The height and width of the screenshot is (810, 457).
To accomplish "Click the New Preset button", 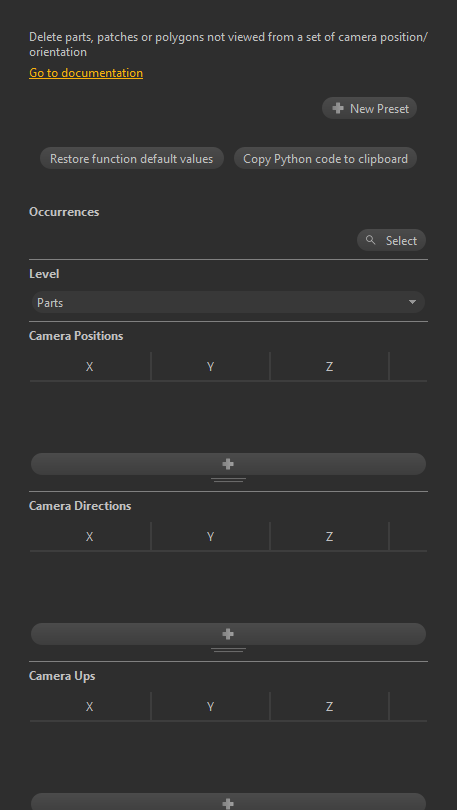I will pyautogui.click(x=369, y=108).
